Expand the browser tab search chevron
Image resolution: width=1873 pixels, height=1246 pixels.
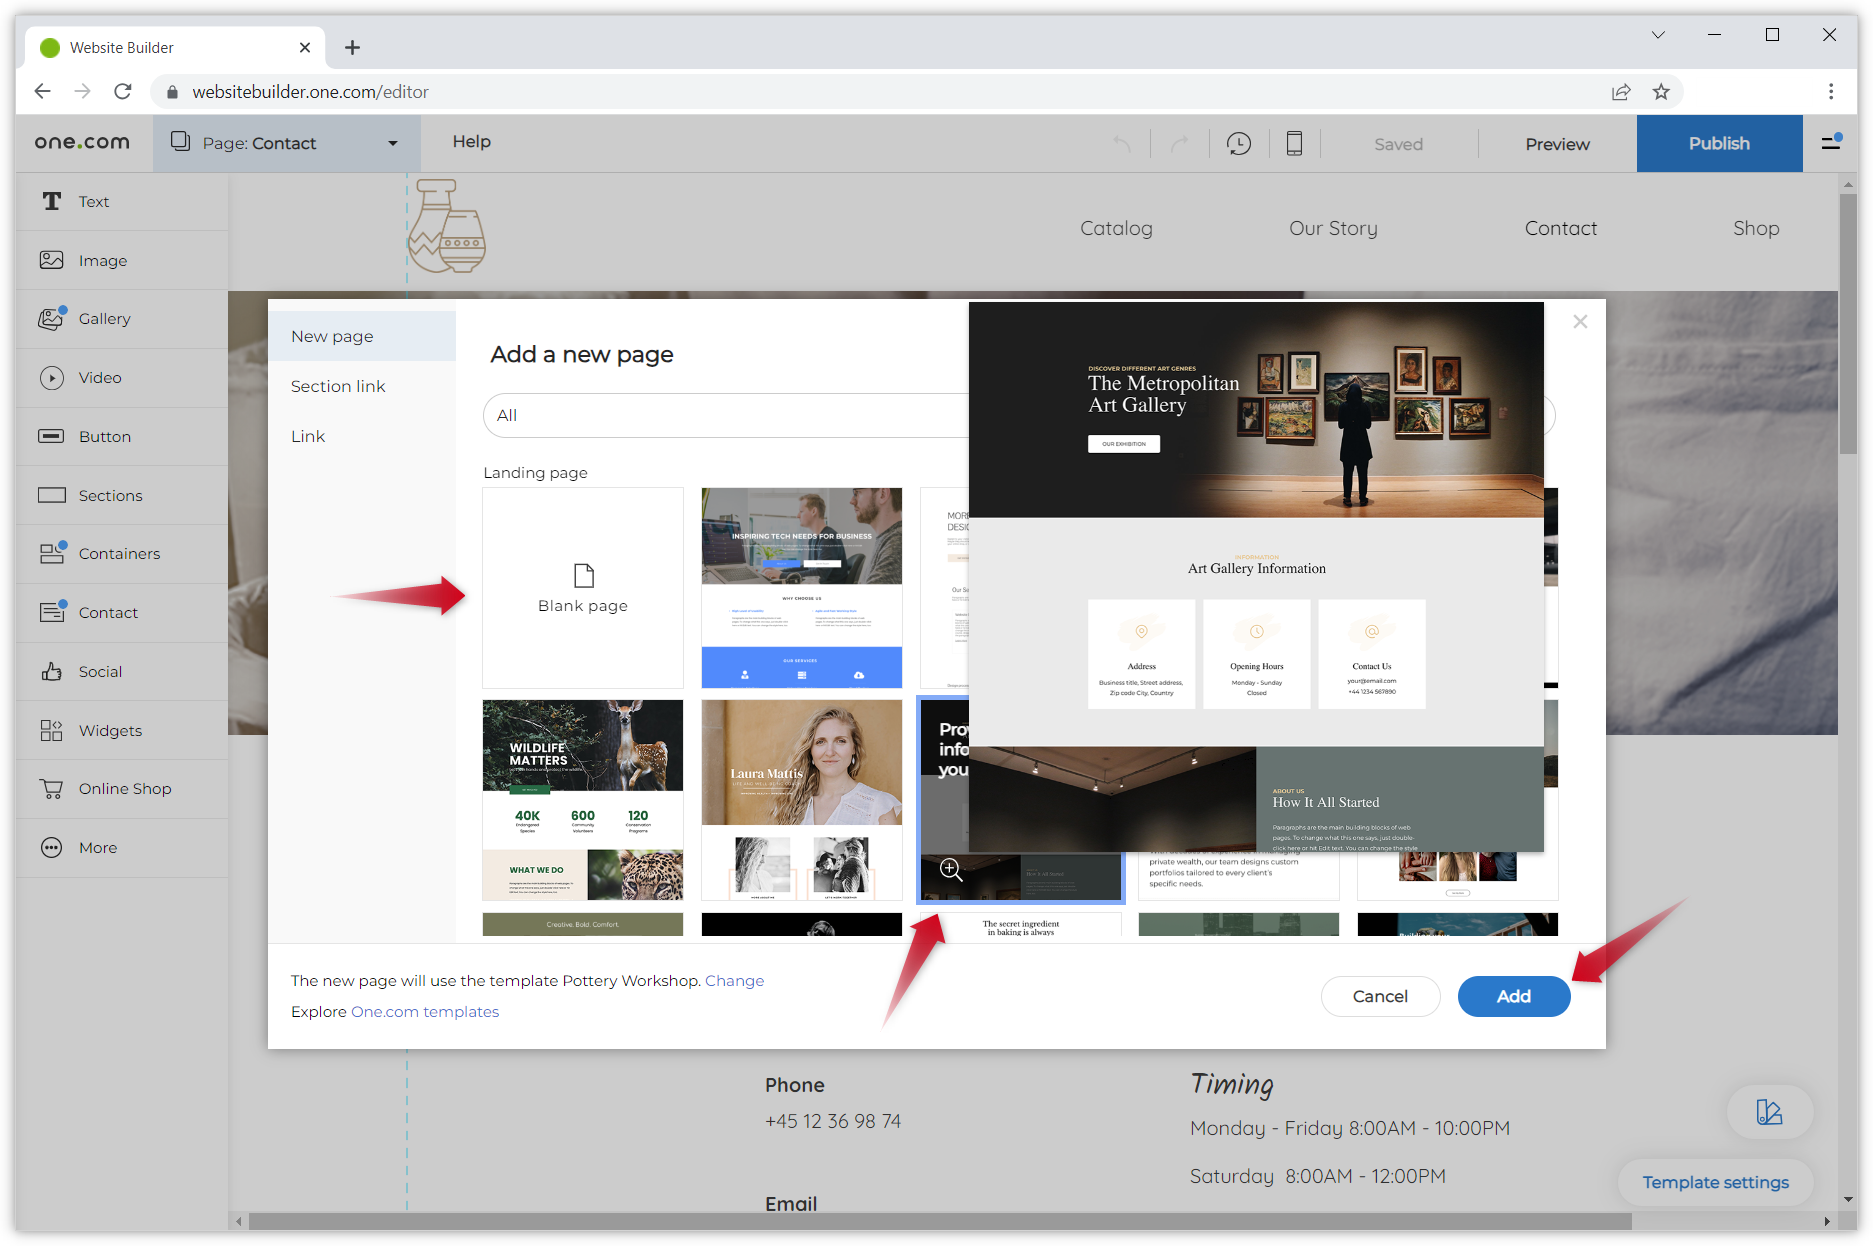click(x=1658, y=35)
